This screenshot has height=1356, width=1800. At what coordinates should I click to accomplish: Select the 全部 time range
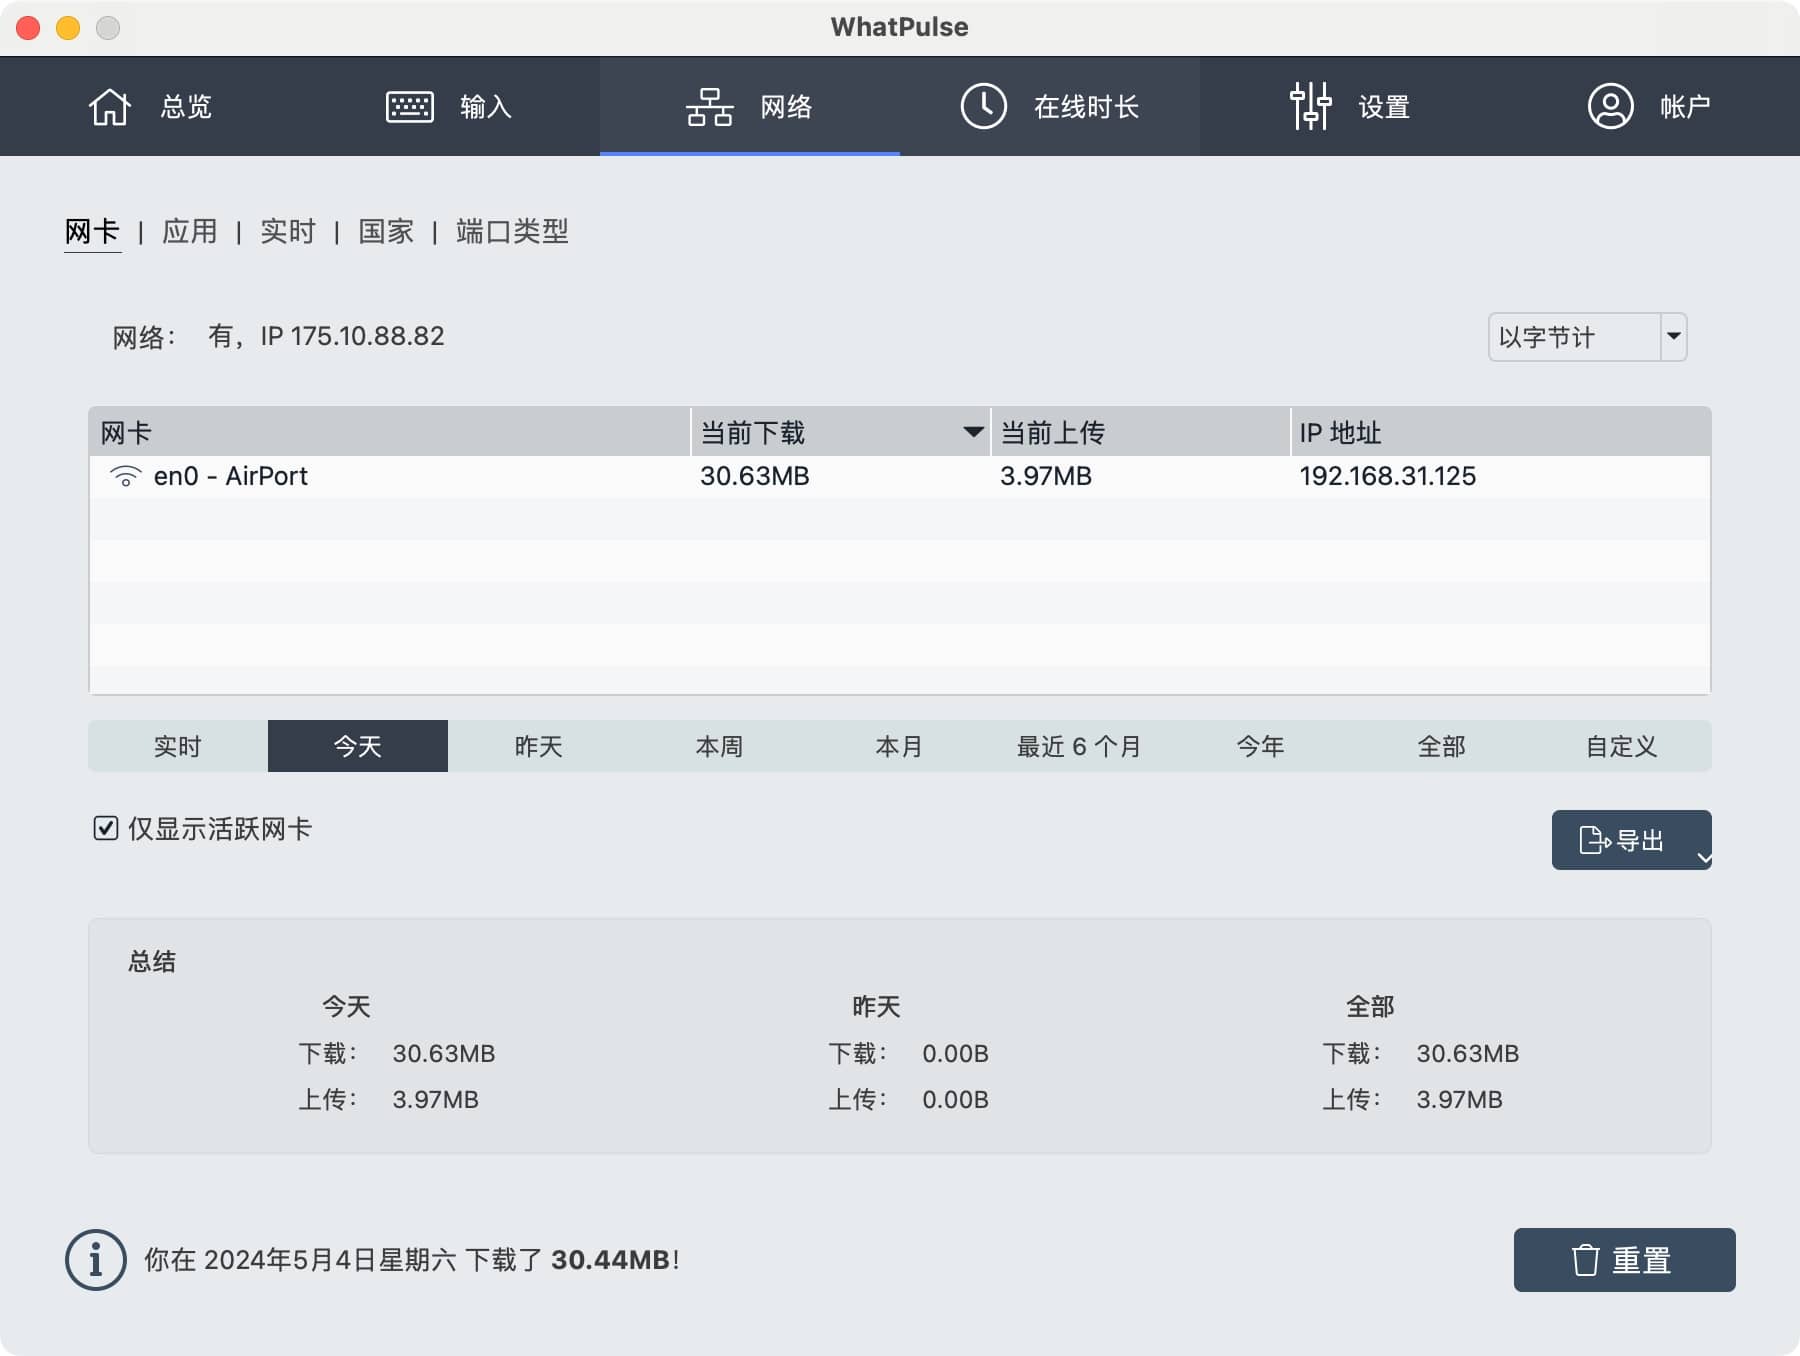(1441, 746)
